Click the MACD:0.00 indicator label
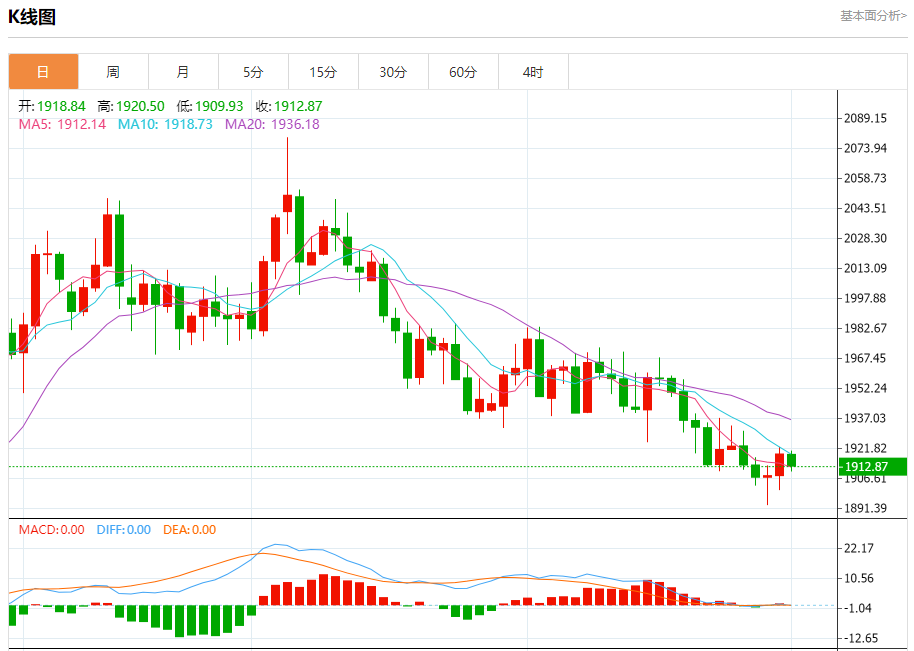 tap(51, 530)
